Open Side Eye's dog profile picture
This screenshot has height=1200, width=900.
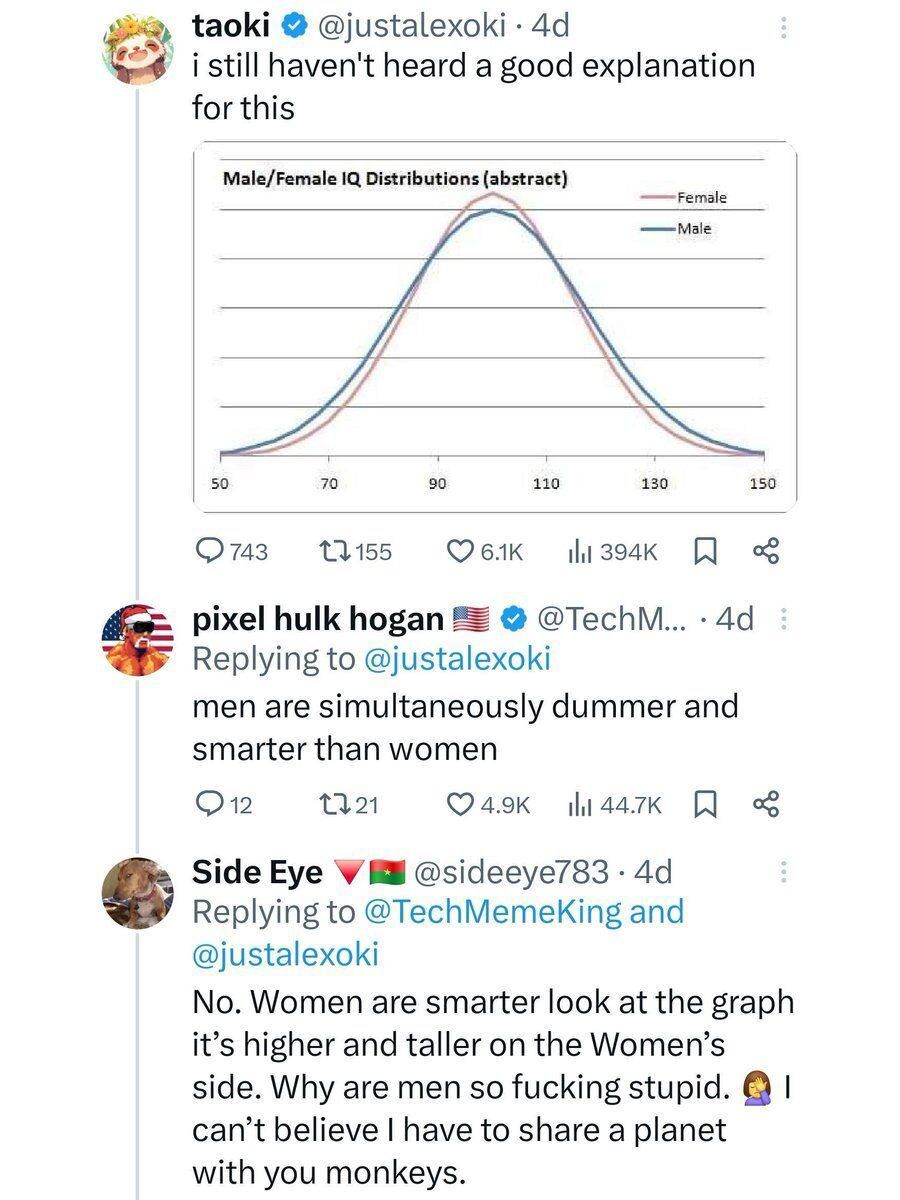(x=139, y=894)
